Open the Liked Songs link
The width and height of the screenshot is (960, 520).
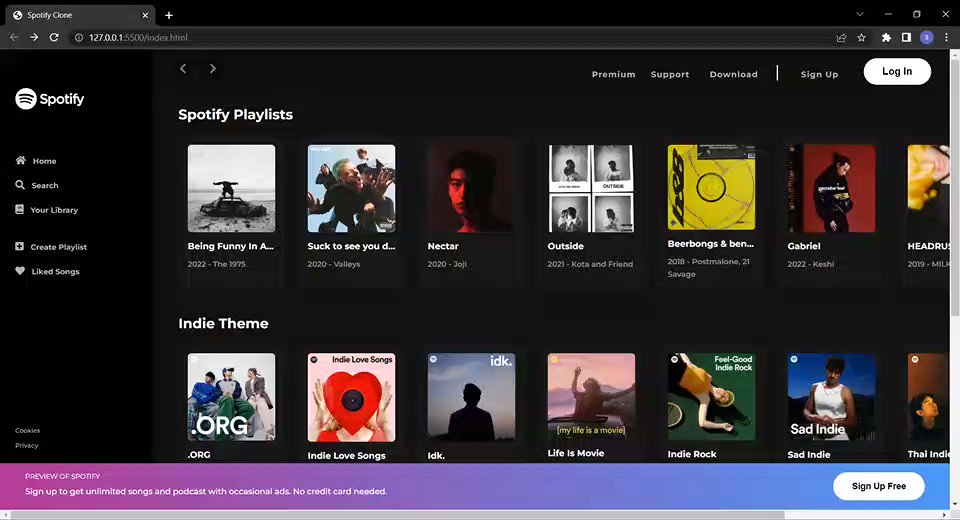click(x=47, y=271)
